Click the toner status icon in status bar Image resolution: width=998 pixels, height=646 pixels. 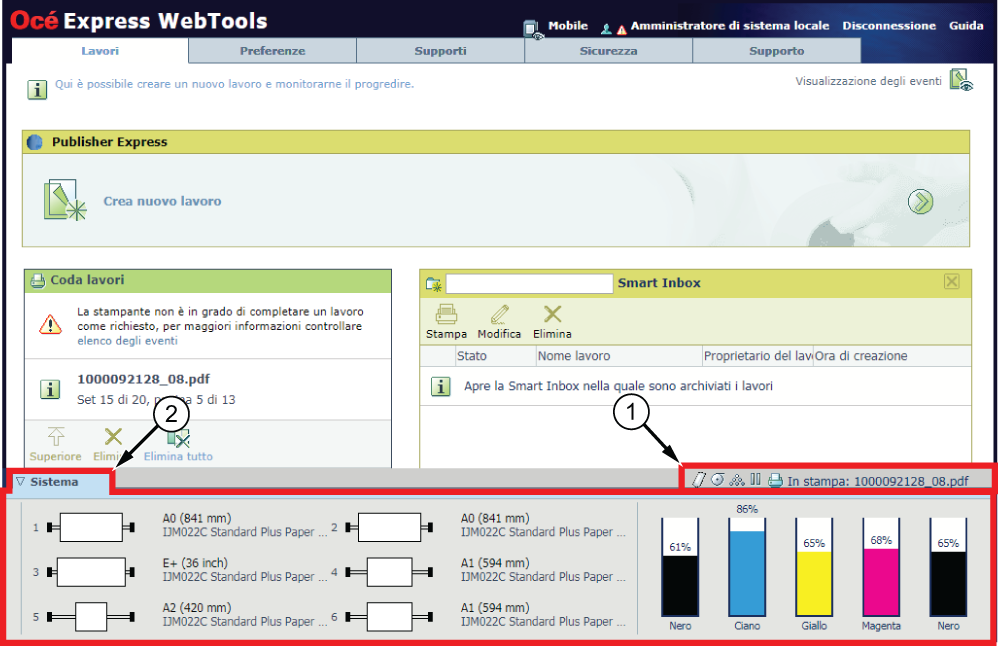pos(737,480)
